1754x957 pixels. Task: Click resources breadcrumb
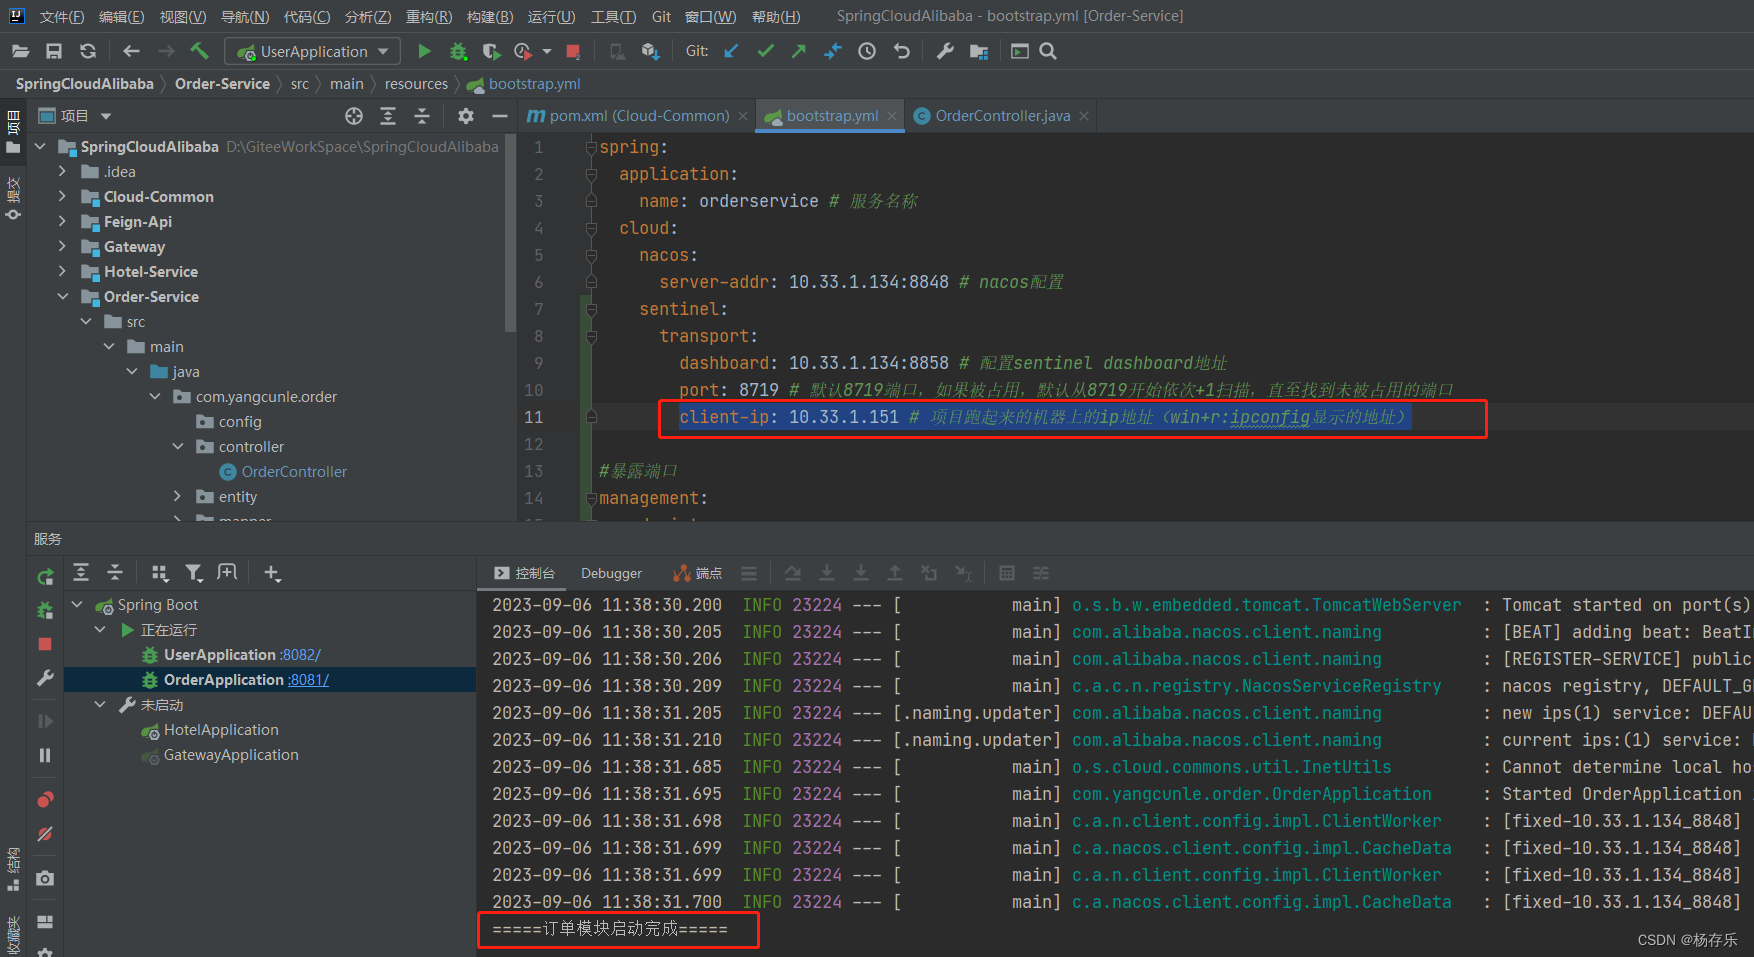point(416,84)
